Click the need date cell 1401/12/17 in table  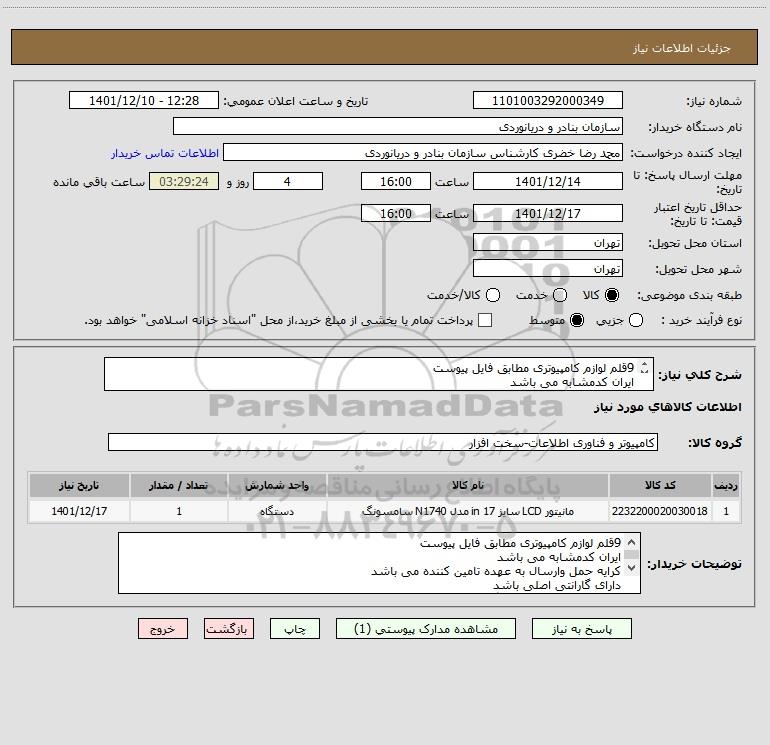(x=79, y=511)
